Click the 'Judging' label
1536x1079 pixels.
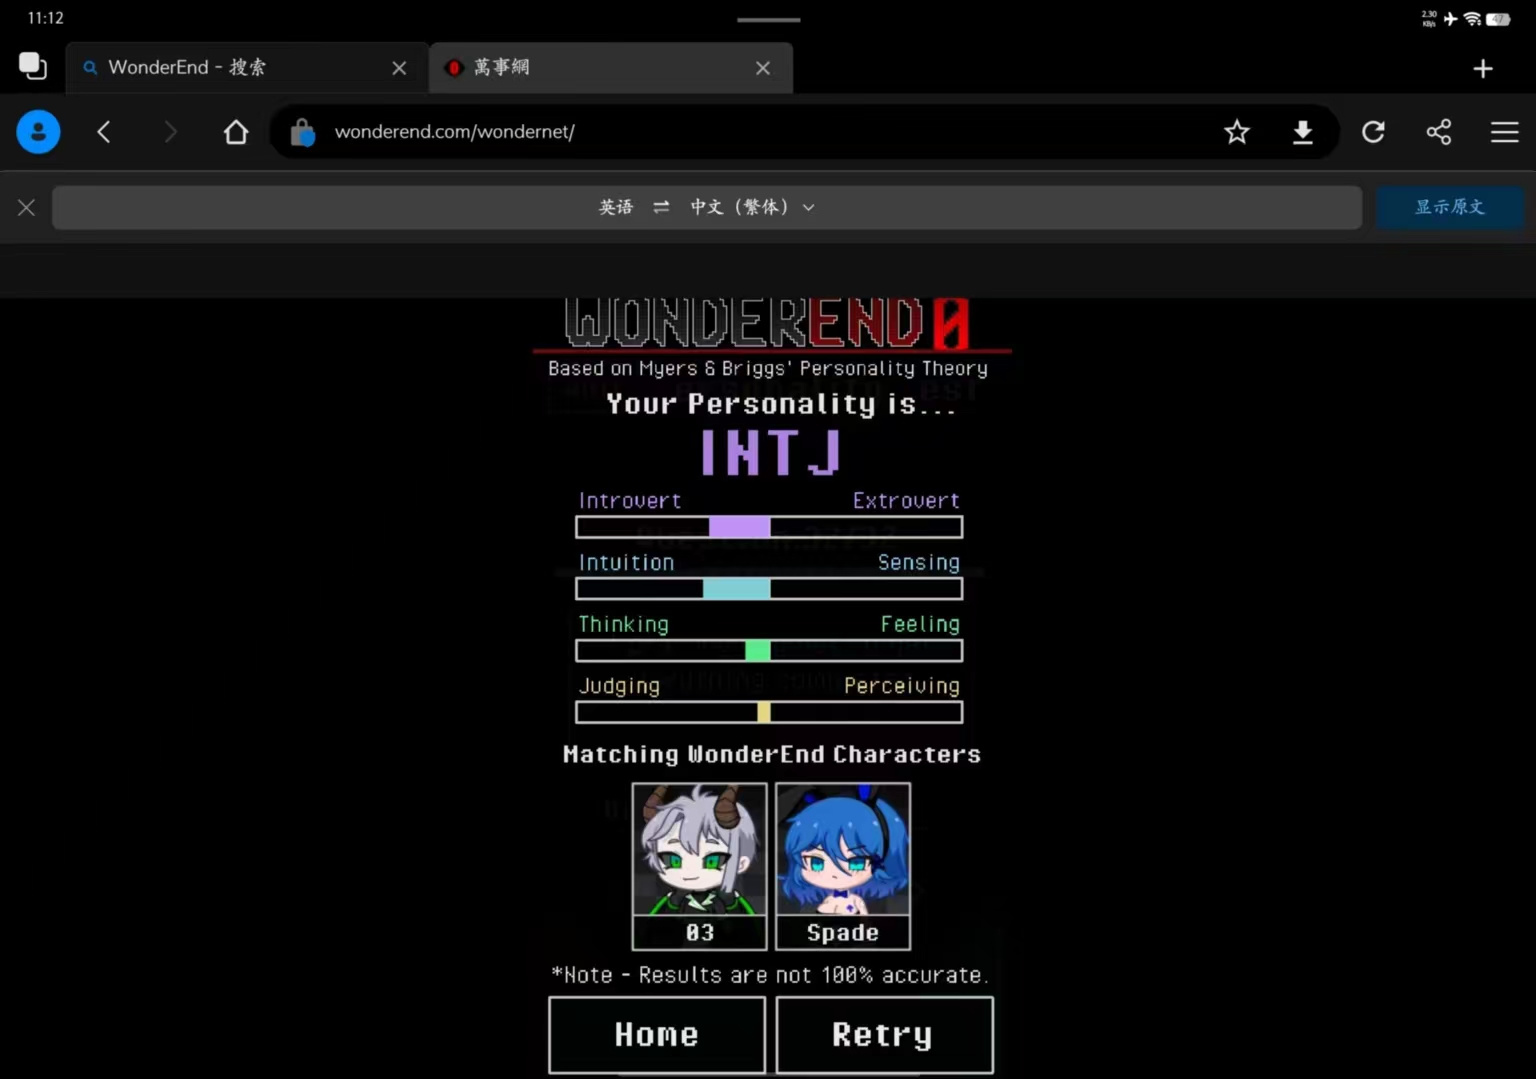[x=619, y=686]
